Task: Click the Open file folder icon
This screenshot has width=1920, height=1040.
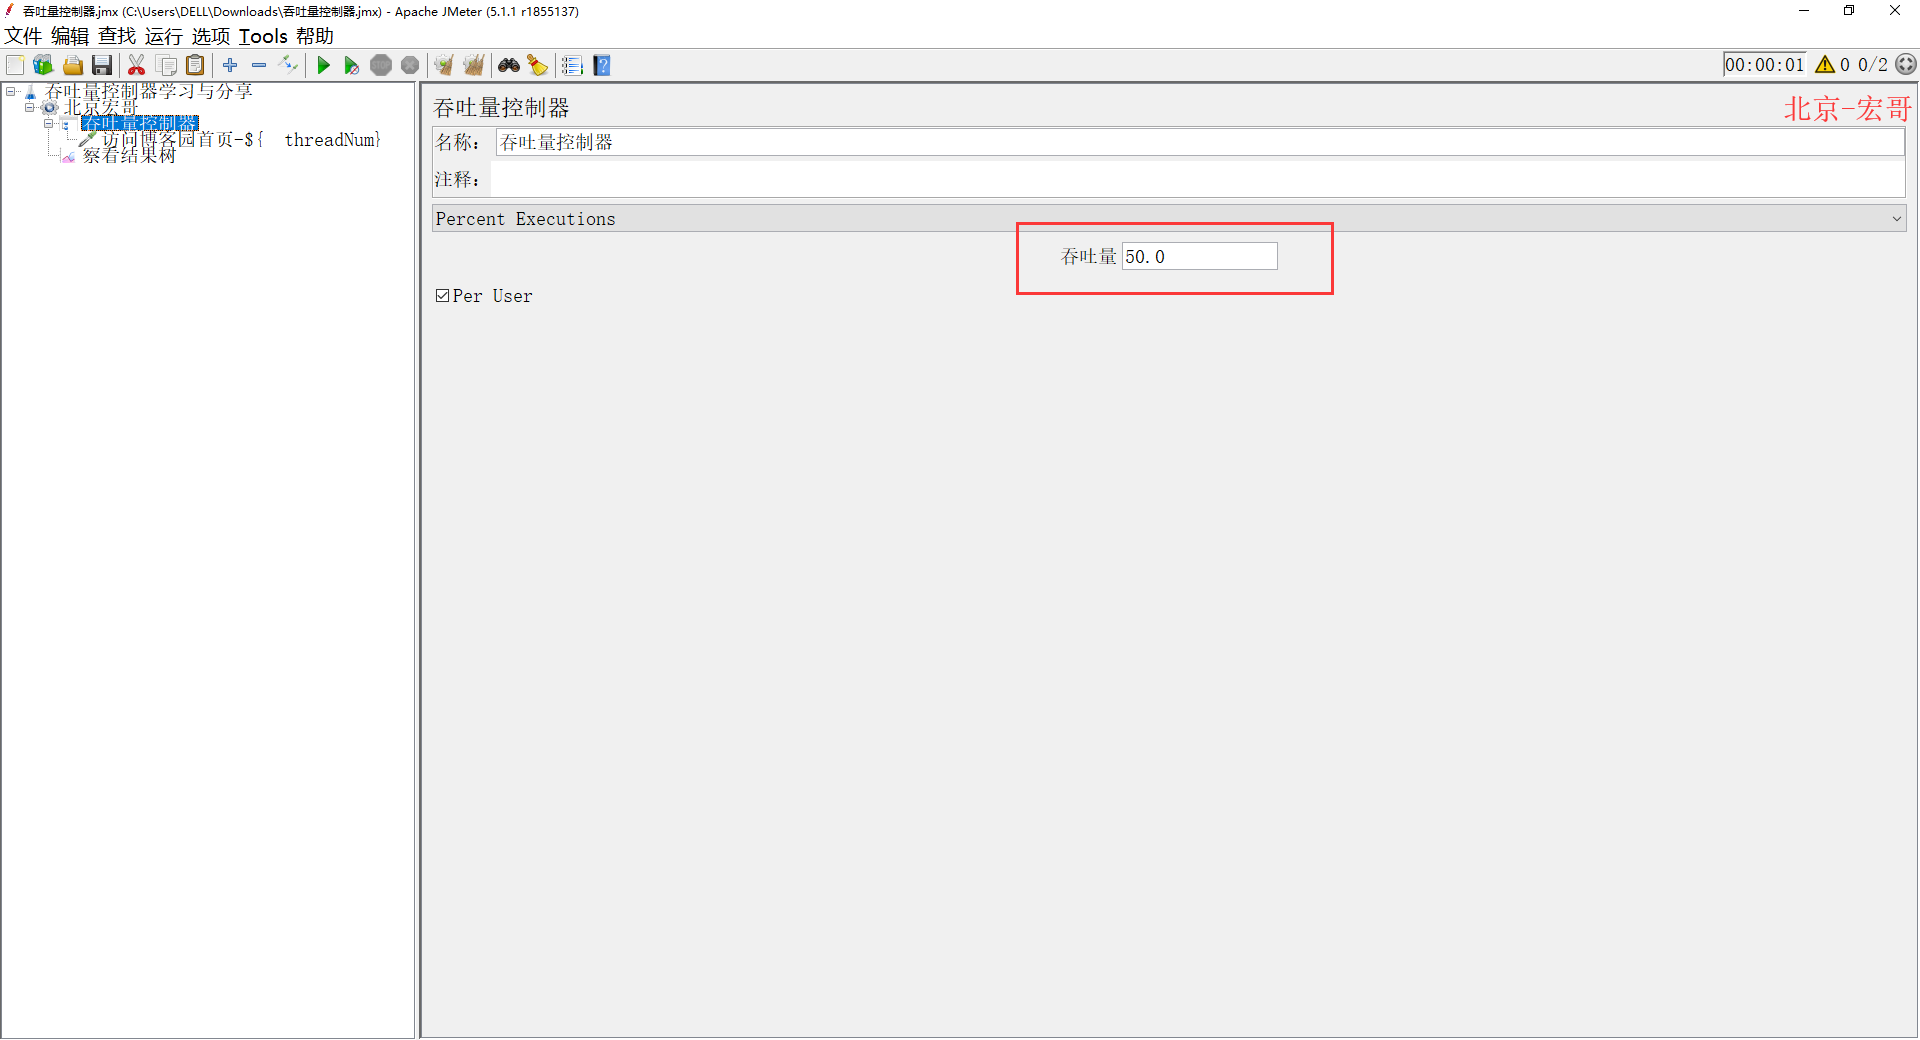Action: pos(72,65)
